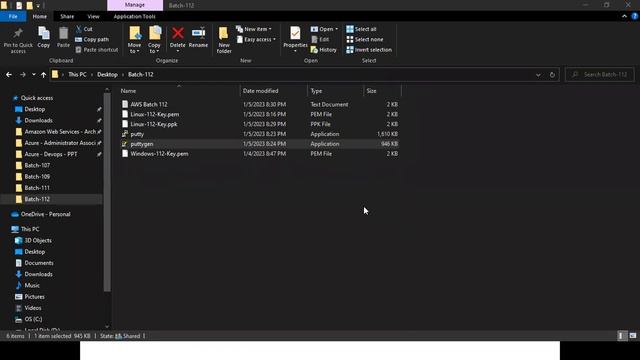
Task: Open the file Properties
Action: pyautogui.click(x=295, y=39)
